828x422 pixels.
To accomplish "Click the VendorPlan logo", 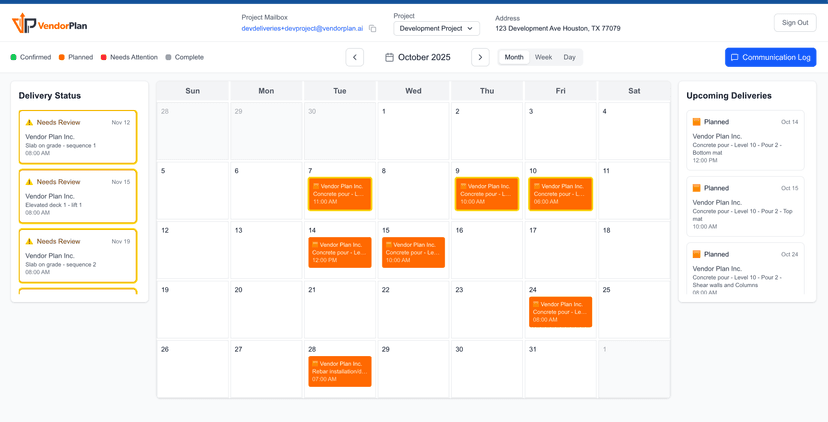I will coord(50,23).
